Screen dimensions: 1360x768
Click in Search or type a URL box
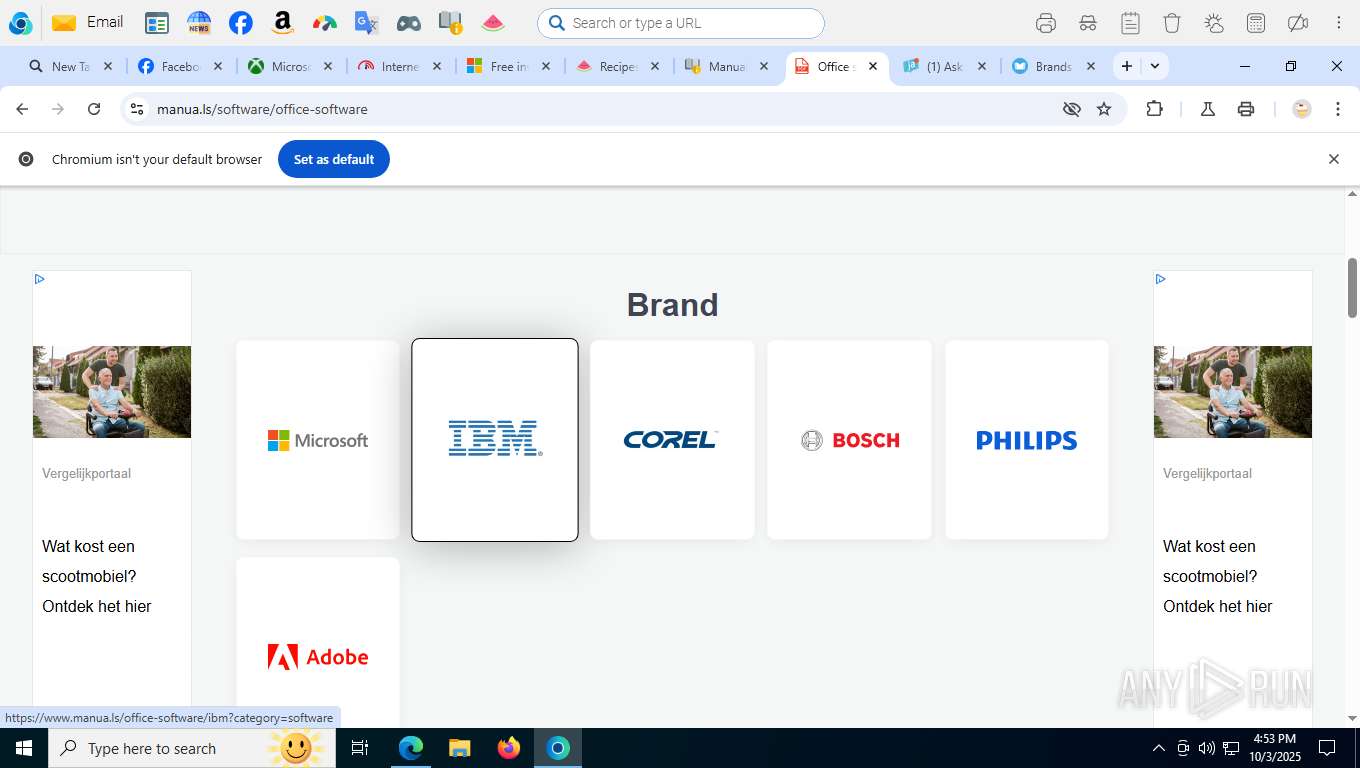[681, 23]
